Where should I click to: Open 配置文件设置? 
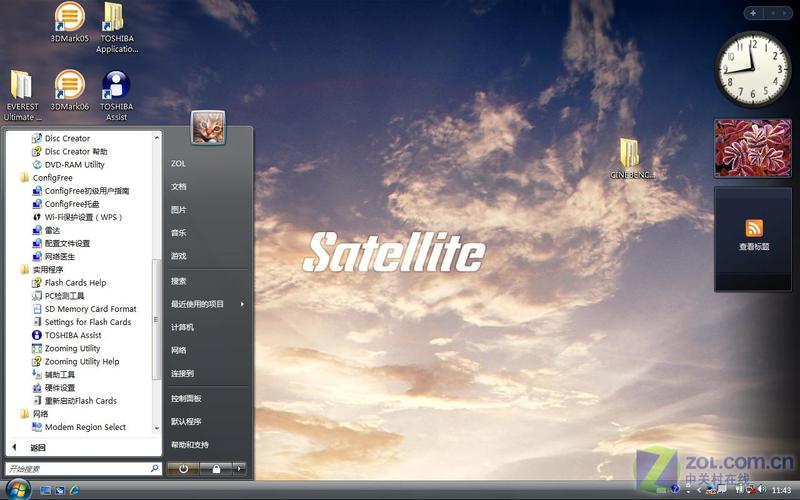point(61,243)
